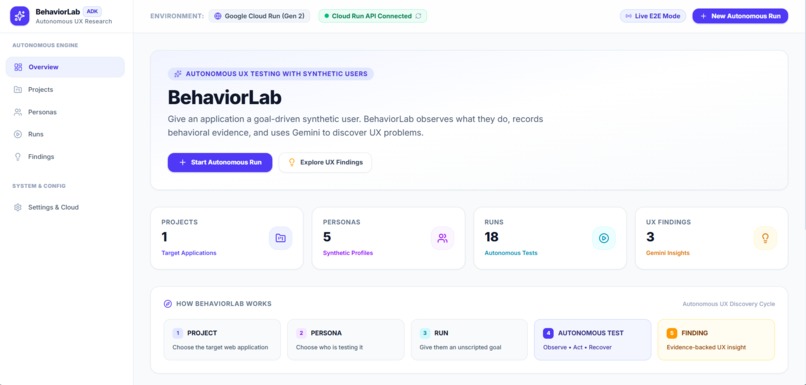The height and width of the screenshot is (385, 806).
Task: Click the lightbulb icon in Explore UX Findings
Action: [x=291, y=162]
